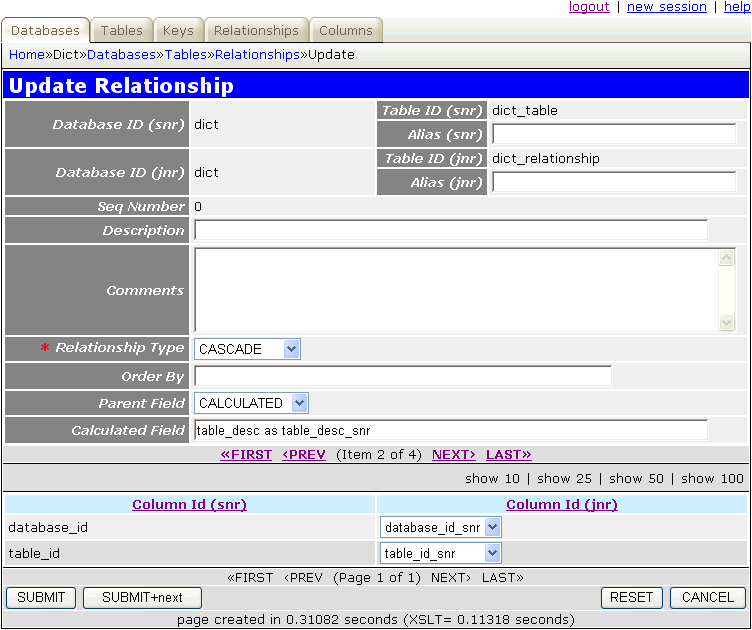
Task: Go to NEXT› item link
Action: pyautogui.click(x=454, y=455)
